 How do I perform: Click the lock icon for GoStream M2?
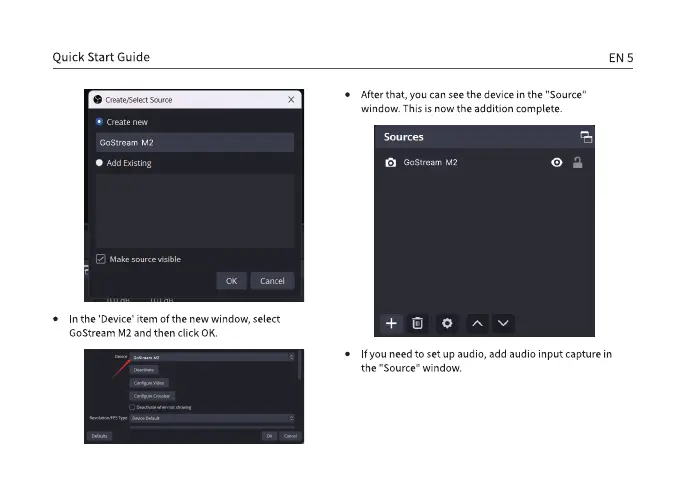pyautogui.click(x=577, y=163)
